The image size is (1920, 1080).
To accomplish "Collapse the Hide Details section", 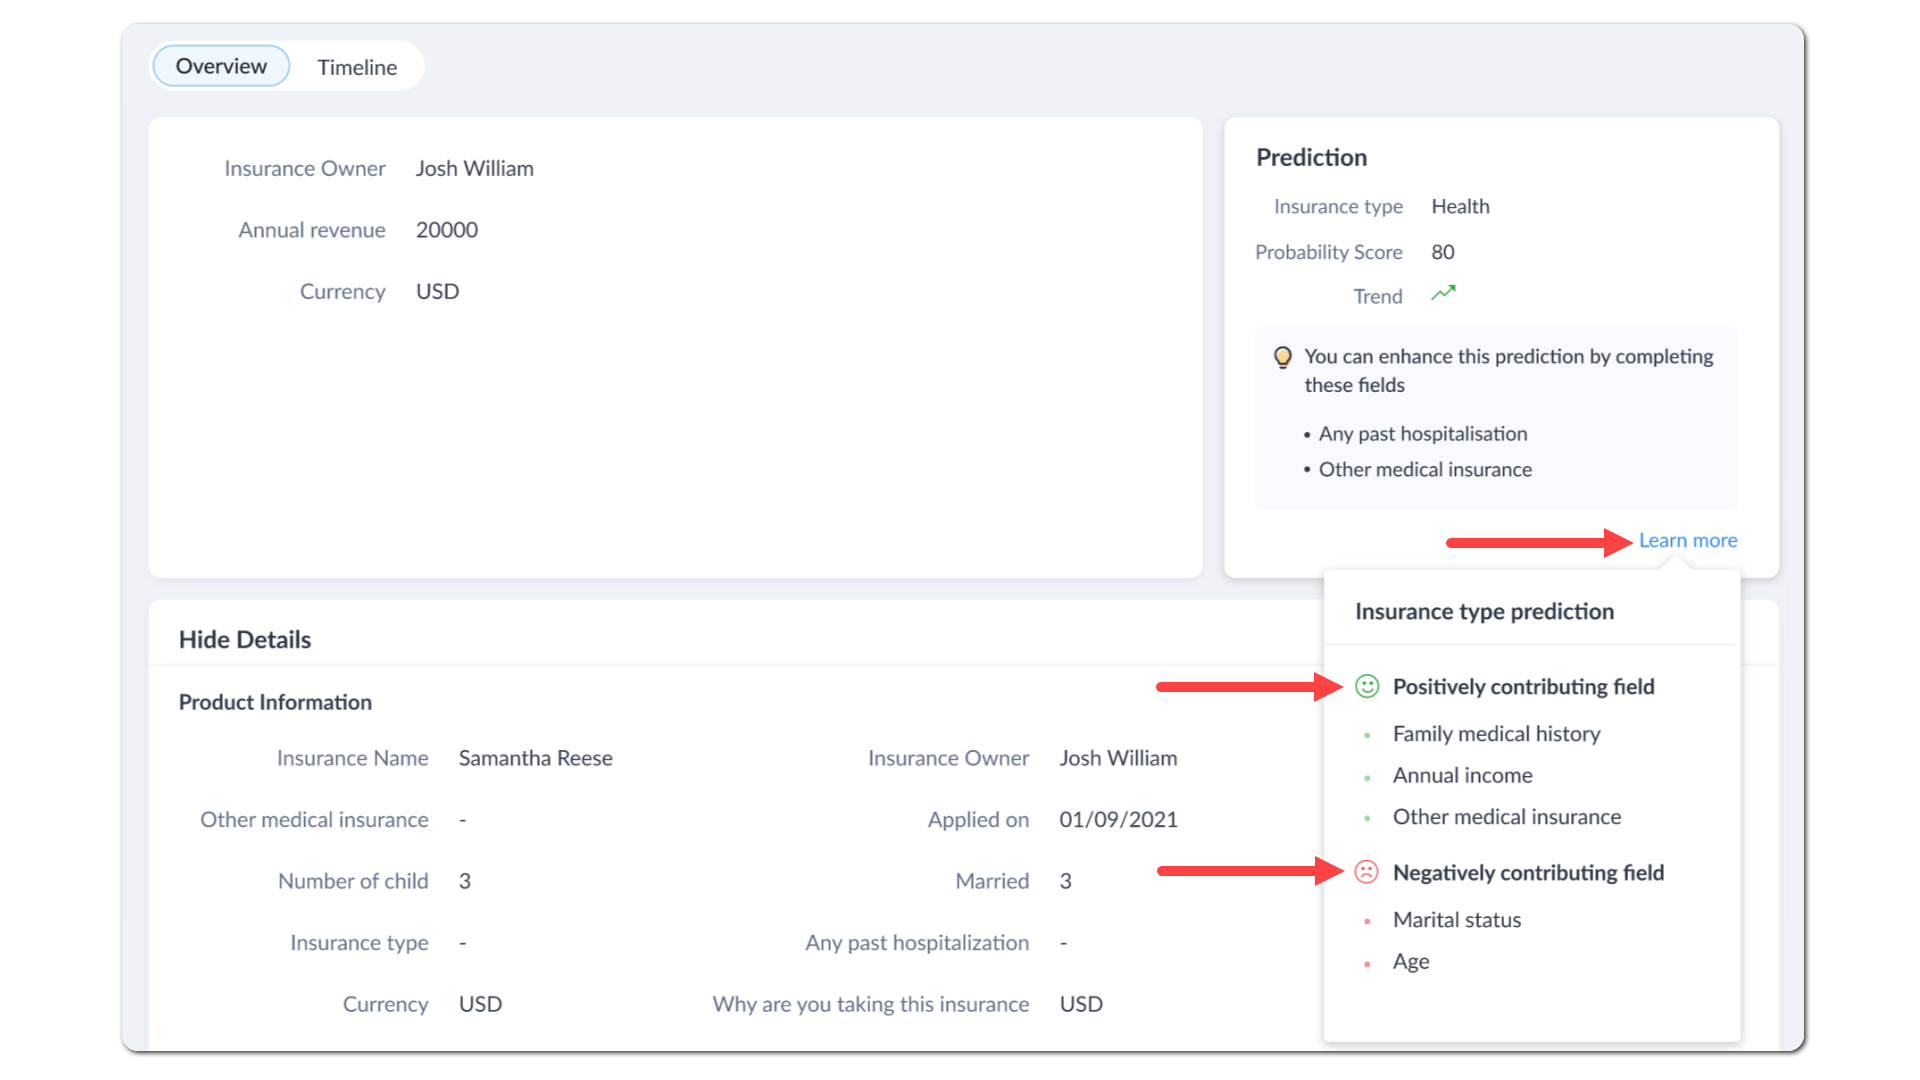I will pyautogui.click(x=245, y=640).
